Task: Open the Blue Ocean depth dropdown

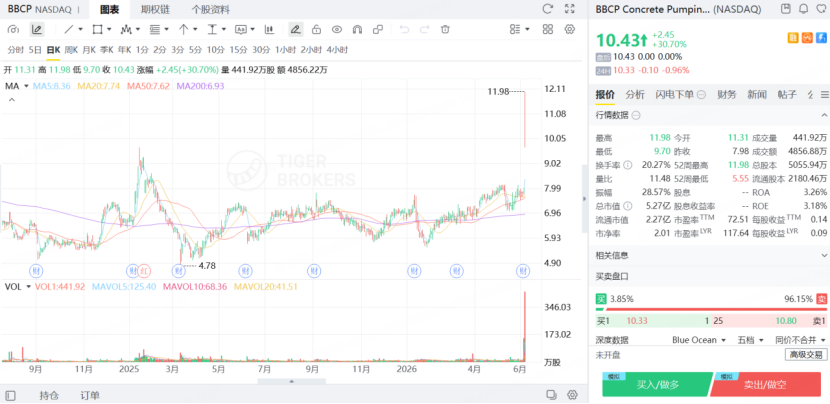Action: pyautogui.click(x=698, y=340)
